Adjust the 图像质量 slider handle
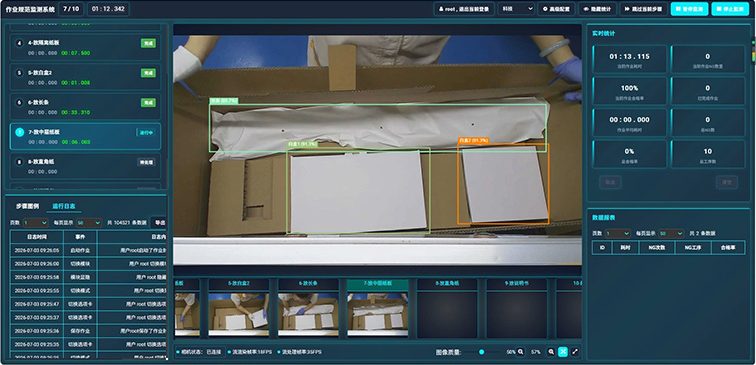 pos(482,352)
